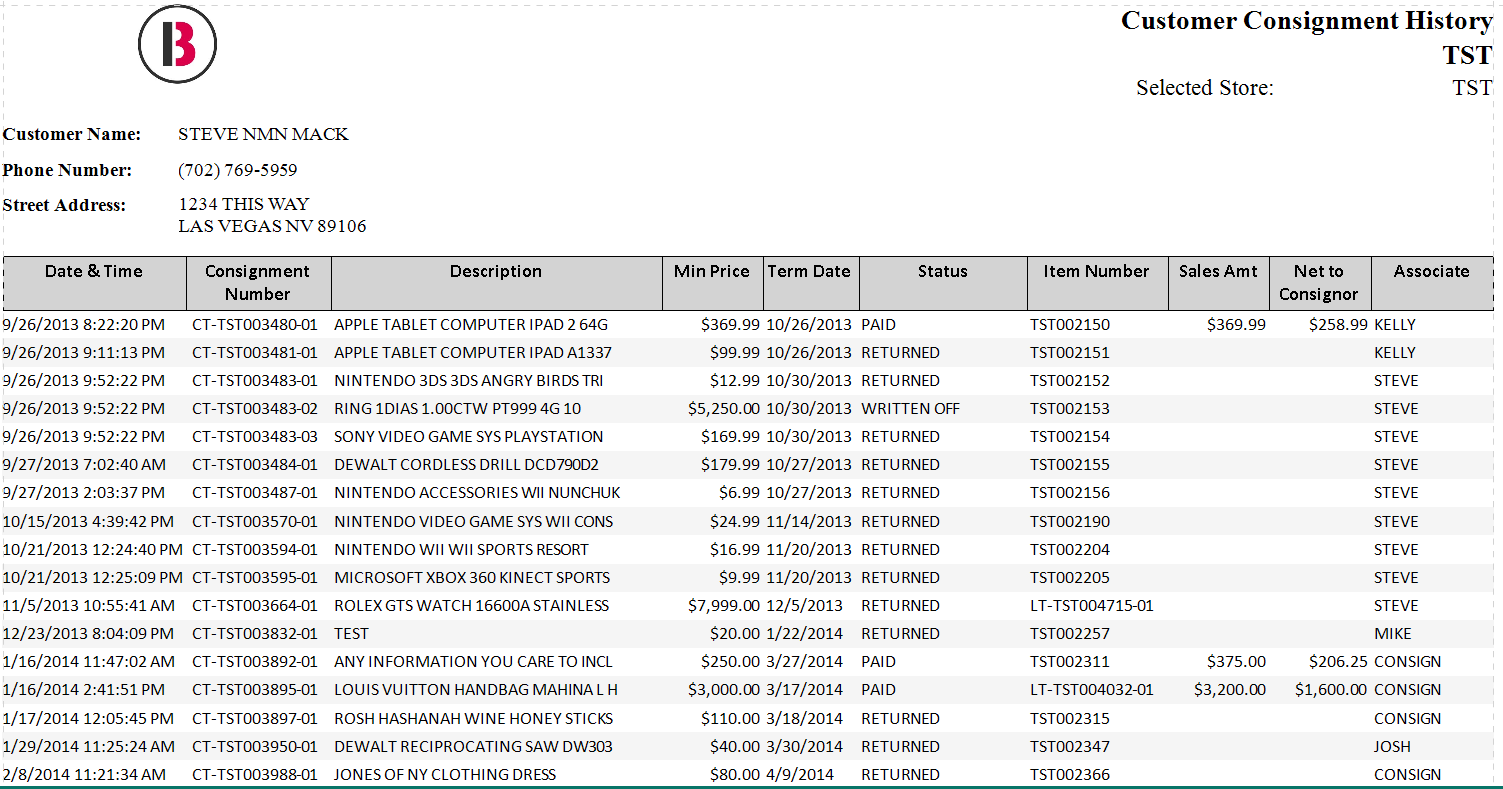
Task: Click the Status column header
Action: tap(943, 283)
